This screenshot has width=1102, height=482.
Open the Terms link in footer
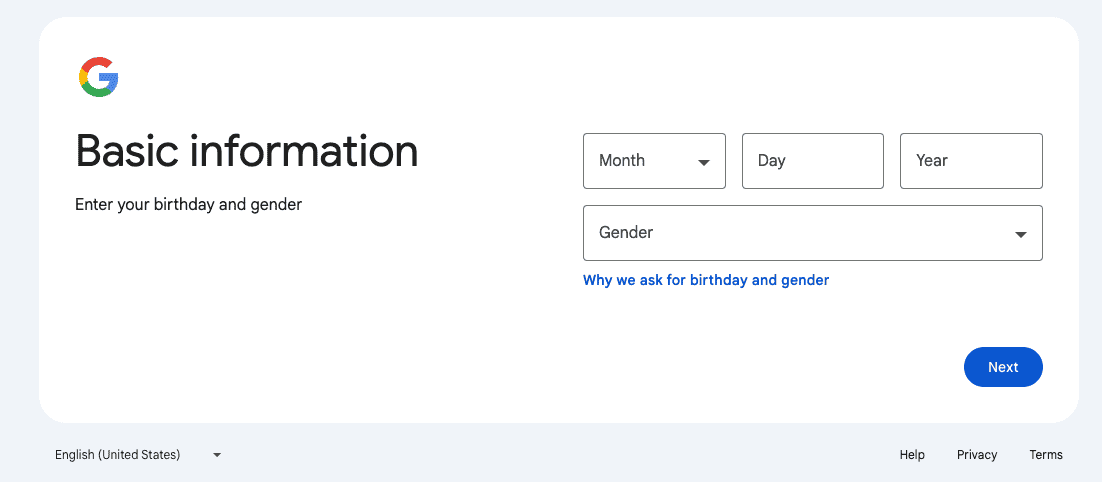1046,455
